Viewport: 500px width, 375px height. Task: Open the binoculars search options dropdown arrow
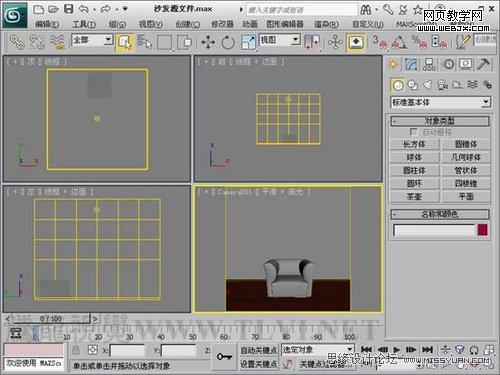377,10
